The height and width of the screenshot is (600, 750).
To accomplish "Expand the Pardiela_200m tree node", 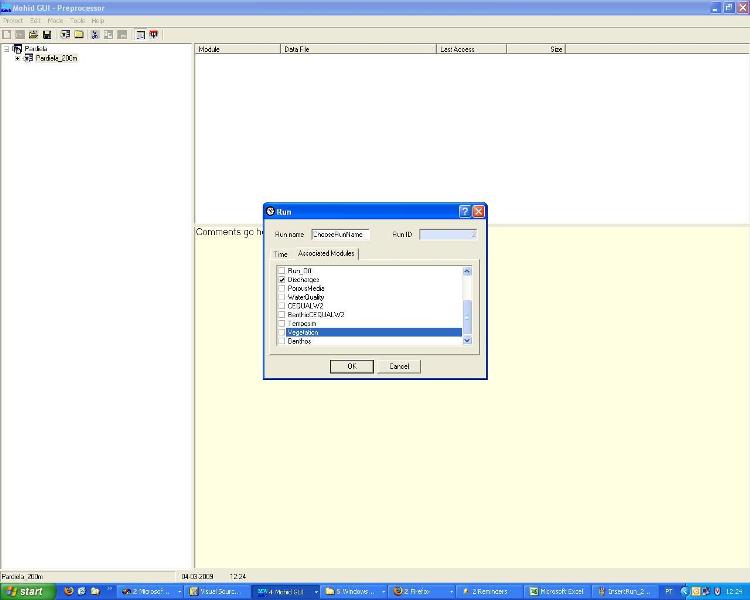I will 17,58.
